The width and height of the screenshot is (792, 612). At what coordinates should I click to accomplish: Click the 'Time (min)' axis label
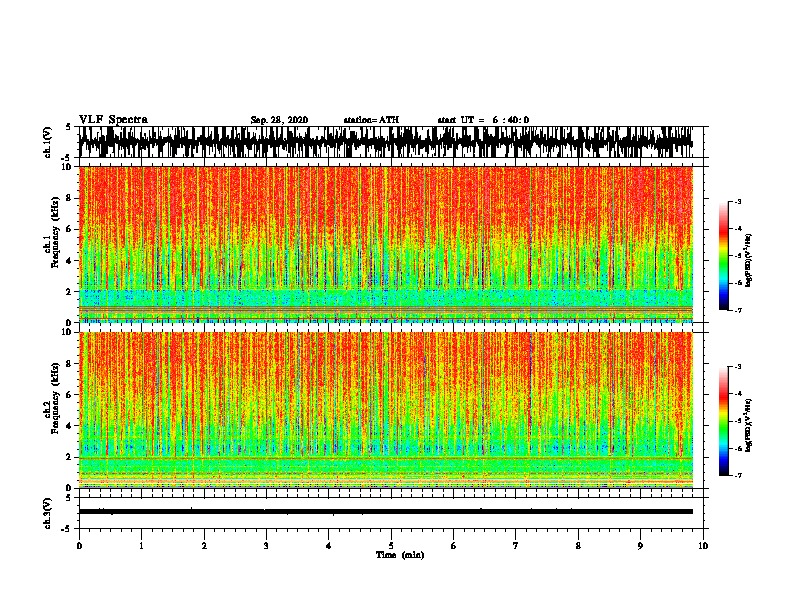(x=400, y=555)
